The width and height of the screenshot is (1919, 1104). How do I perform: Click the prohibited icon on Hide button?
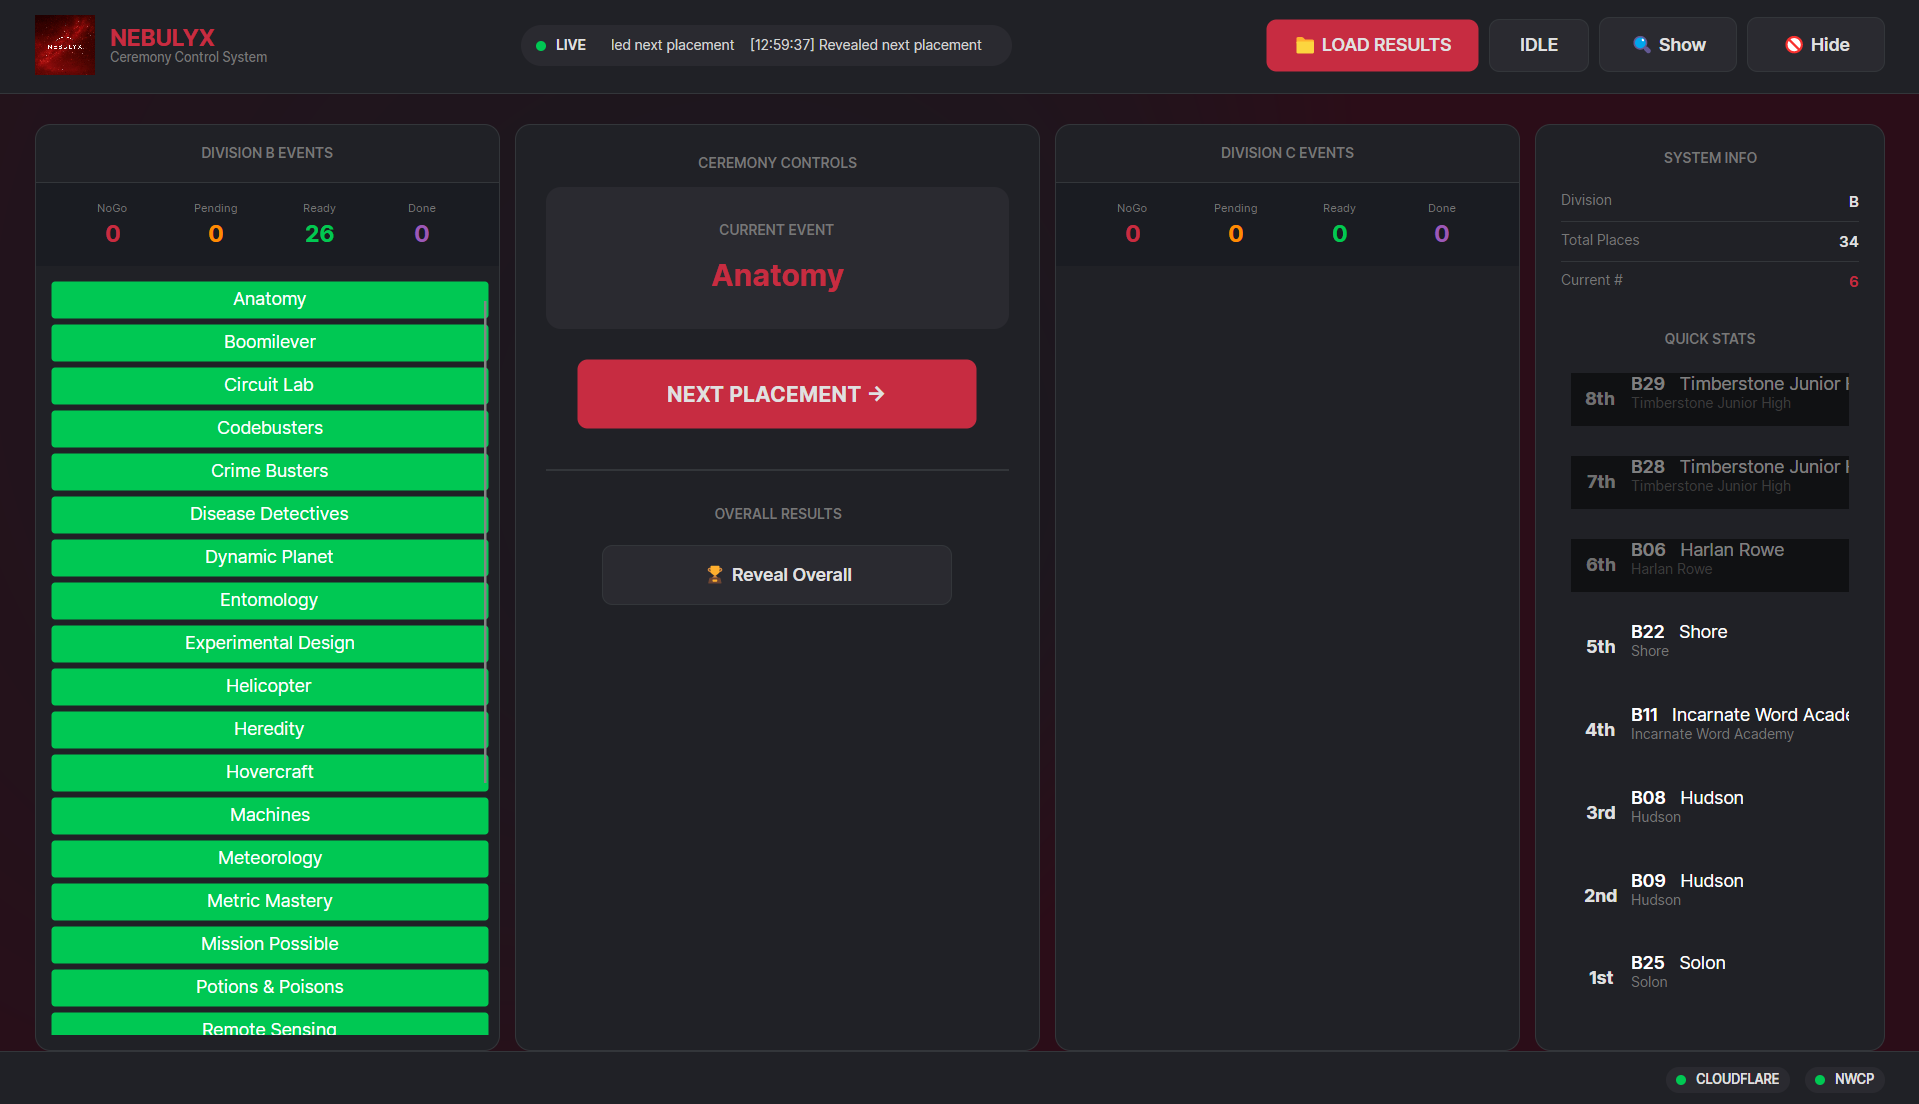click(x=1794, y=44)
